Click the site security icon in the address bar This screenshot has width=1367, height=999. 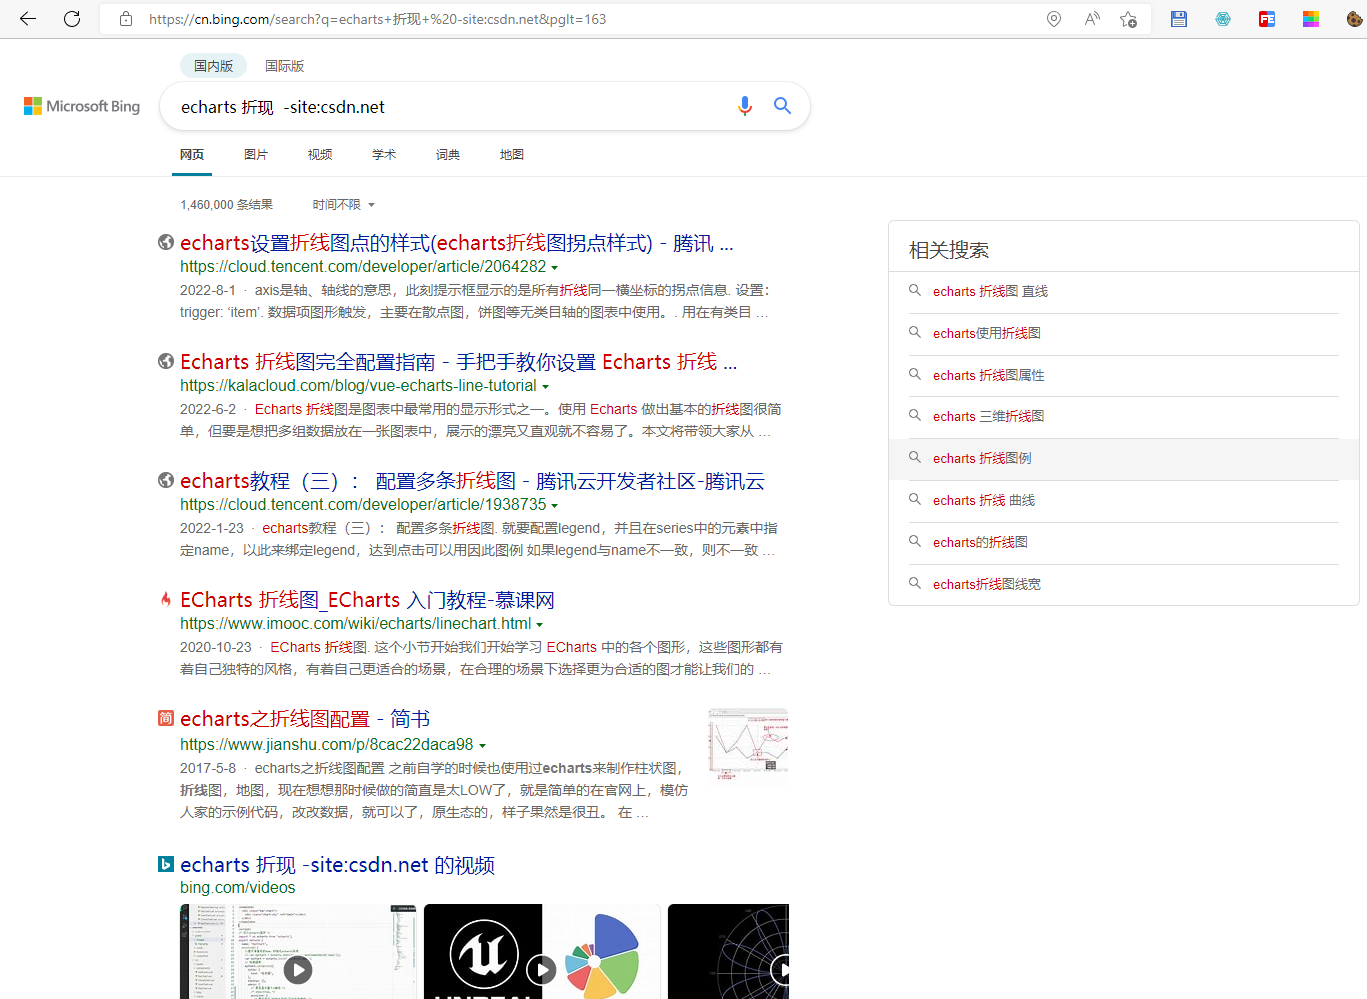point(125,18)
